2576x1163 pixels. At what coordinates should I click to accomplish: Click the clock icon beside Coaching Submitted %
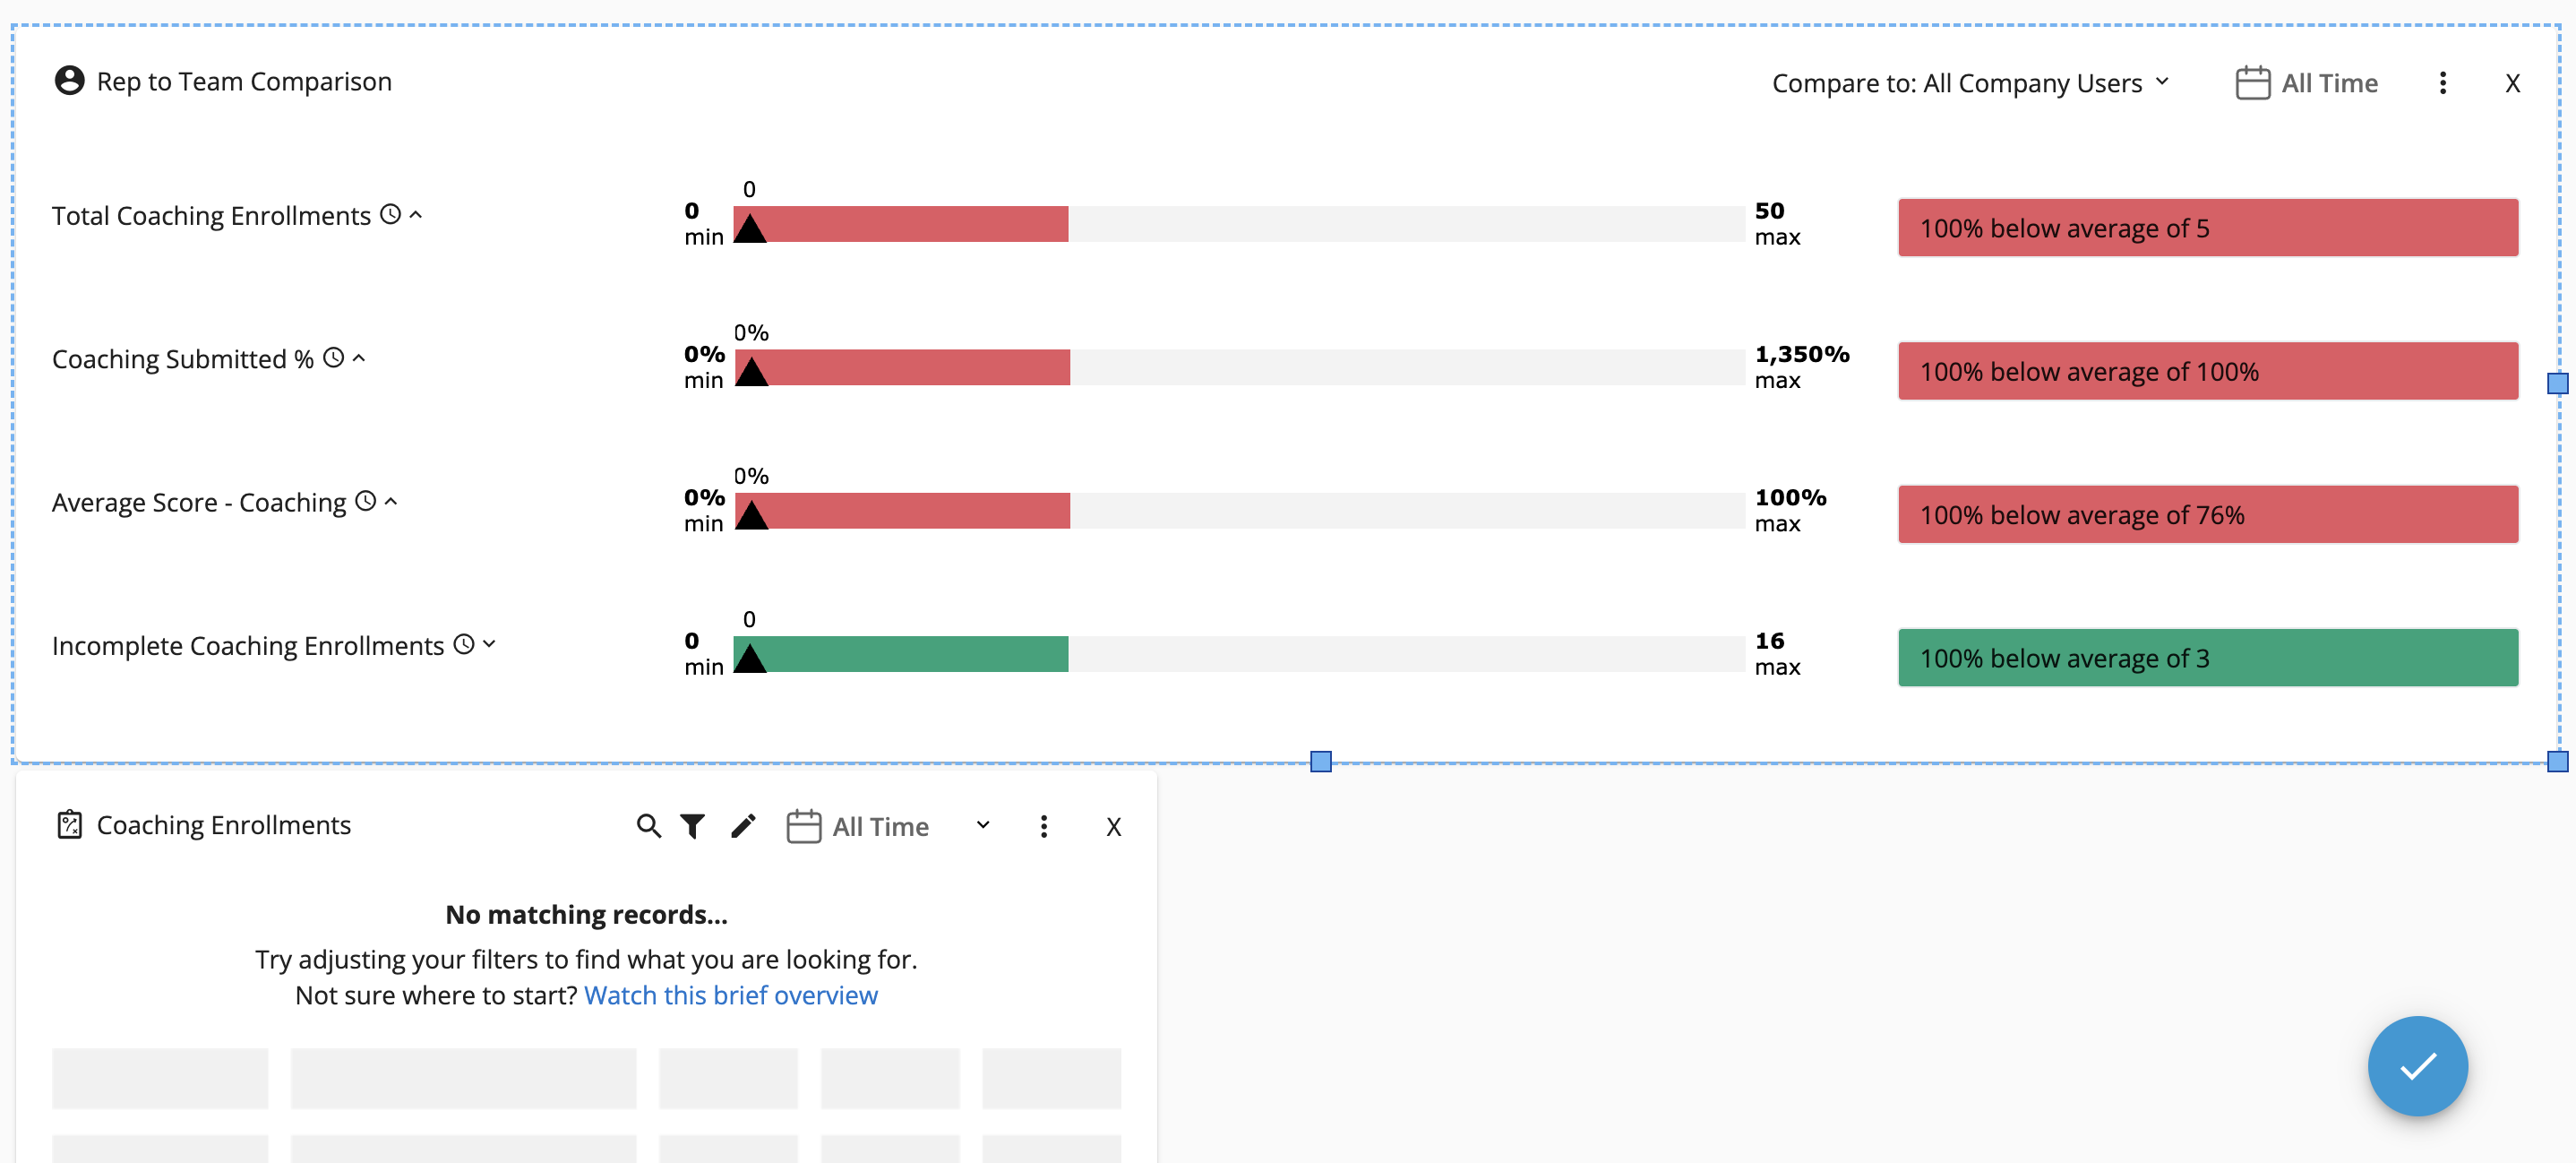[x=334, y=357]
